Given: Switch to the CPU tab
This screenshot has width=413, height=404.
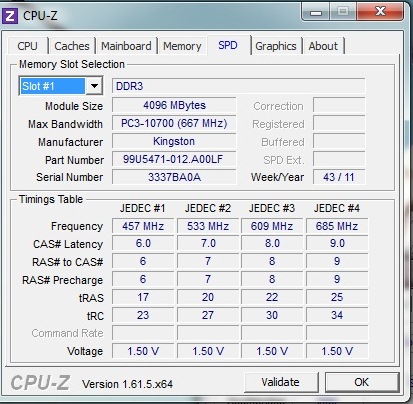Looking at the screenshot, I should tap(27, 46).
